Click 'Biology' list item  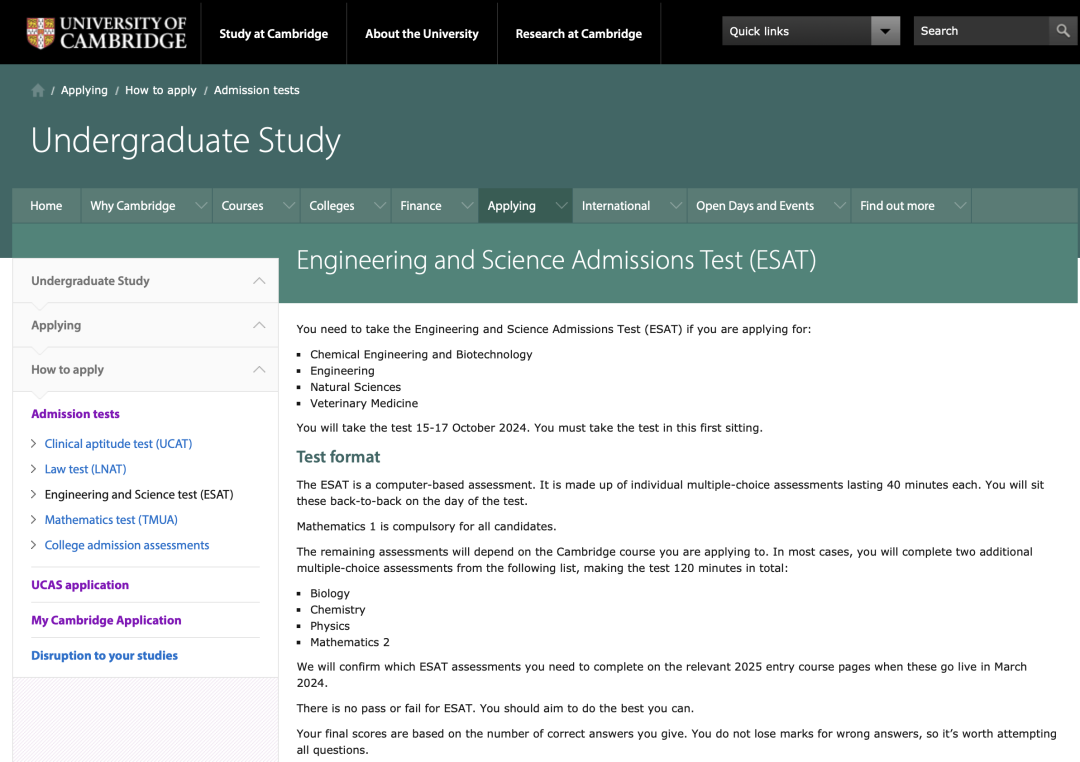(330, 593)
